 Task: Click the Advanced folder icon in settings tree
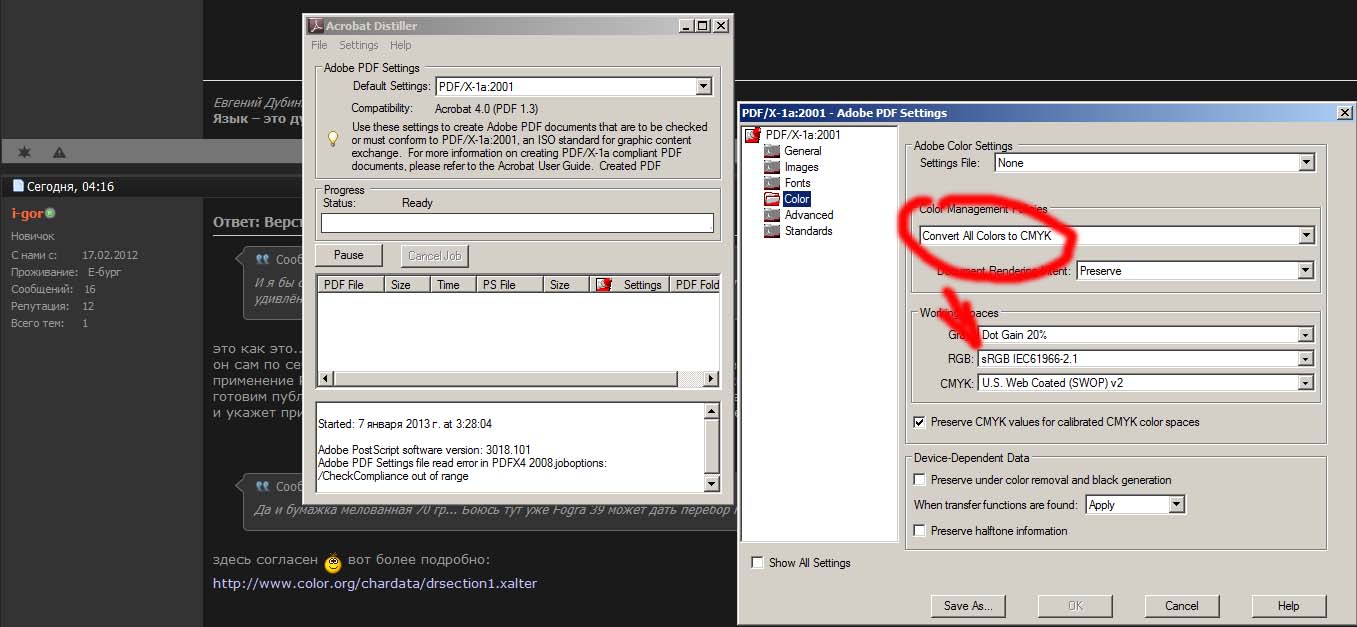click(x=771, y=215)
